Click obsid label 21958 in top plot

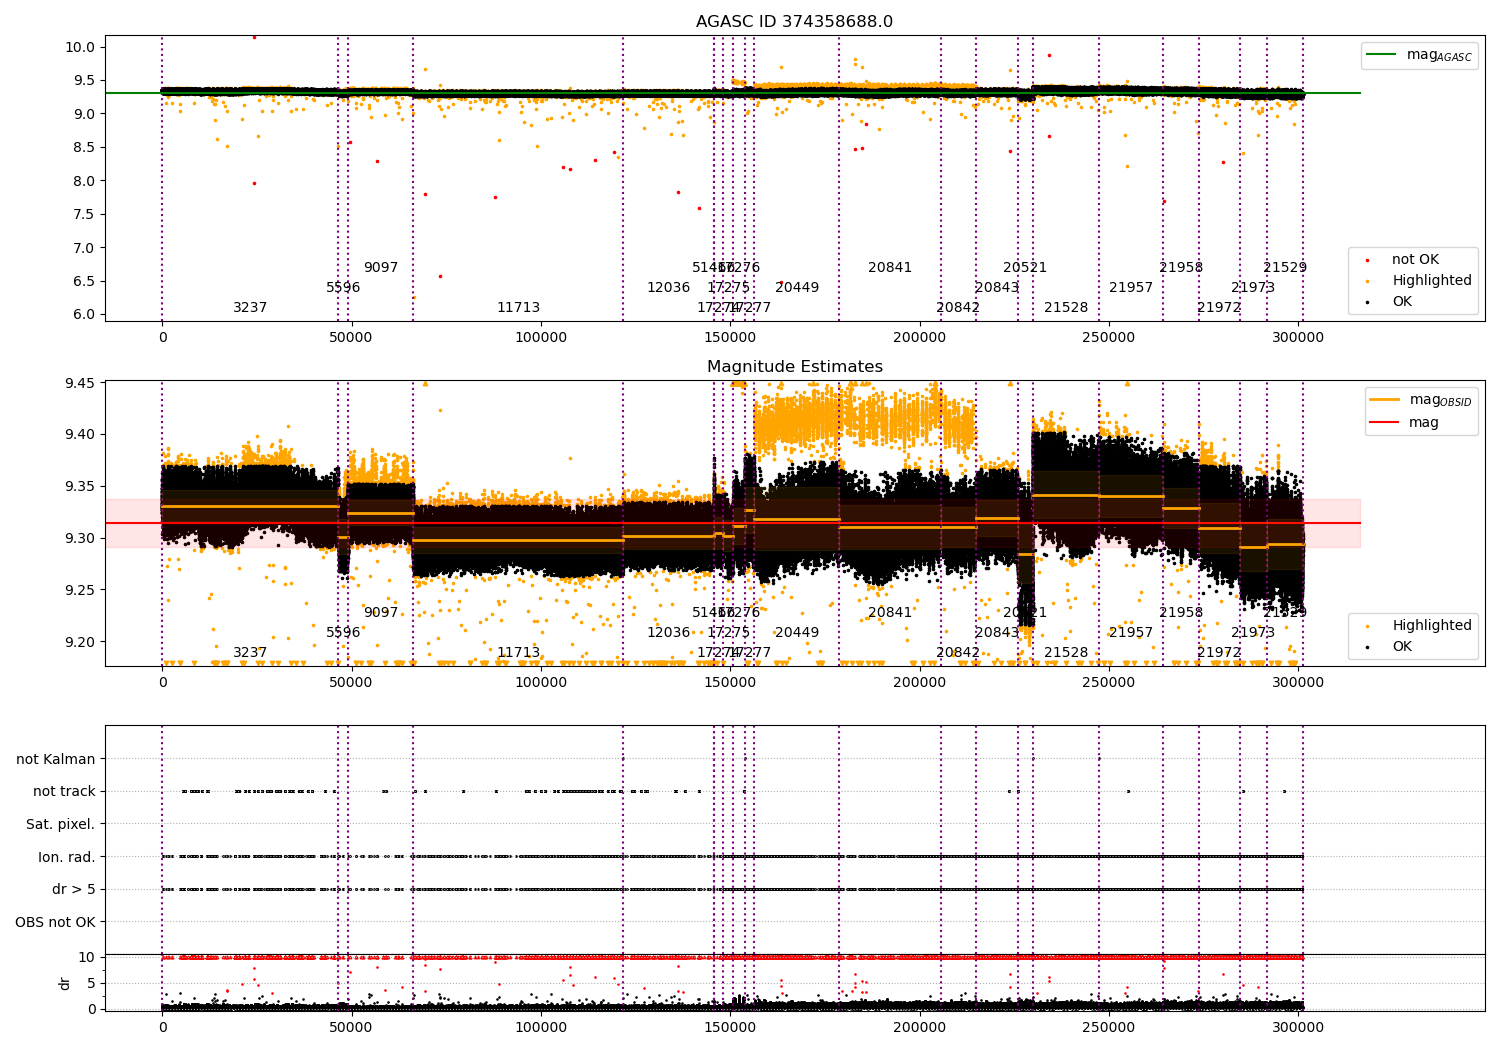coord(1181,268)
